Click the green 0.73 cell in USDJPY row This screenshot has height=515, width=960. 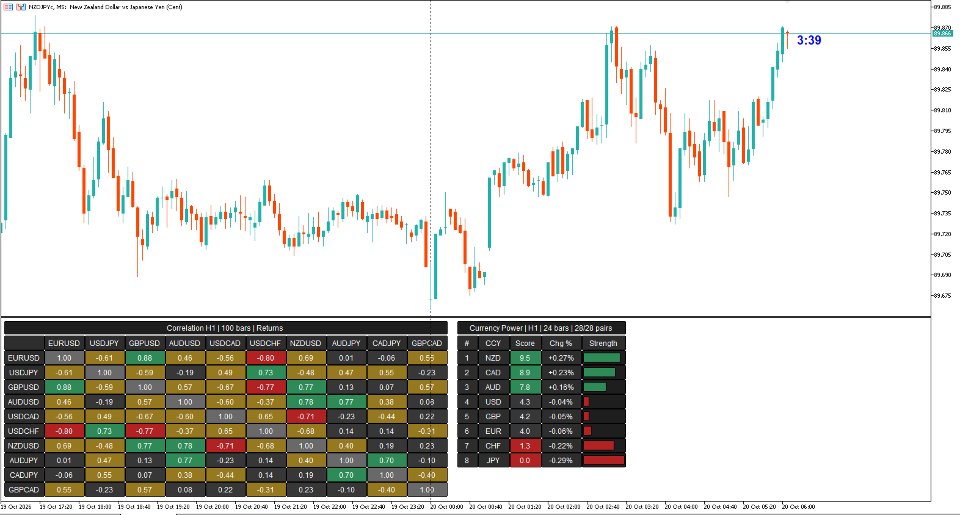pyautogui.click(x=265, y=372)
